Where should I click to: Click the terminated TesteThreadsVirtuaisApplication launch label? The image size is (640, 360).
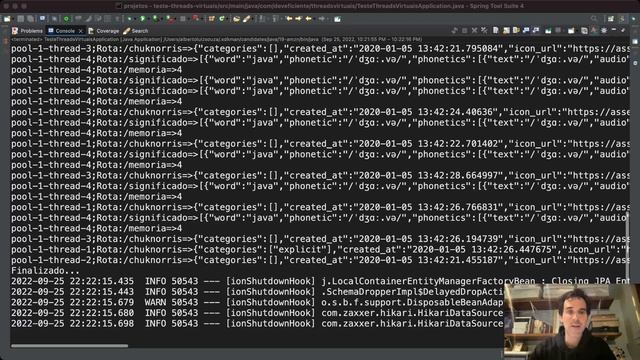pos(216,39)
